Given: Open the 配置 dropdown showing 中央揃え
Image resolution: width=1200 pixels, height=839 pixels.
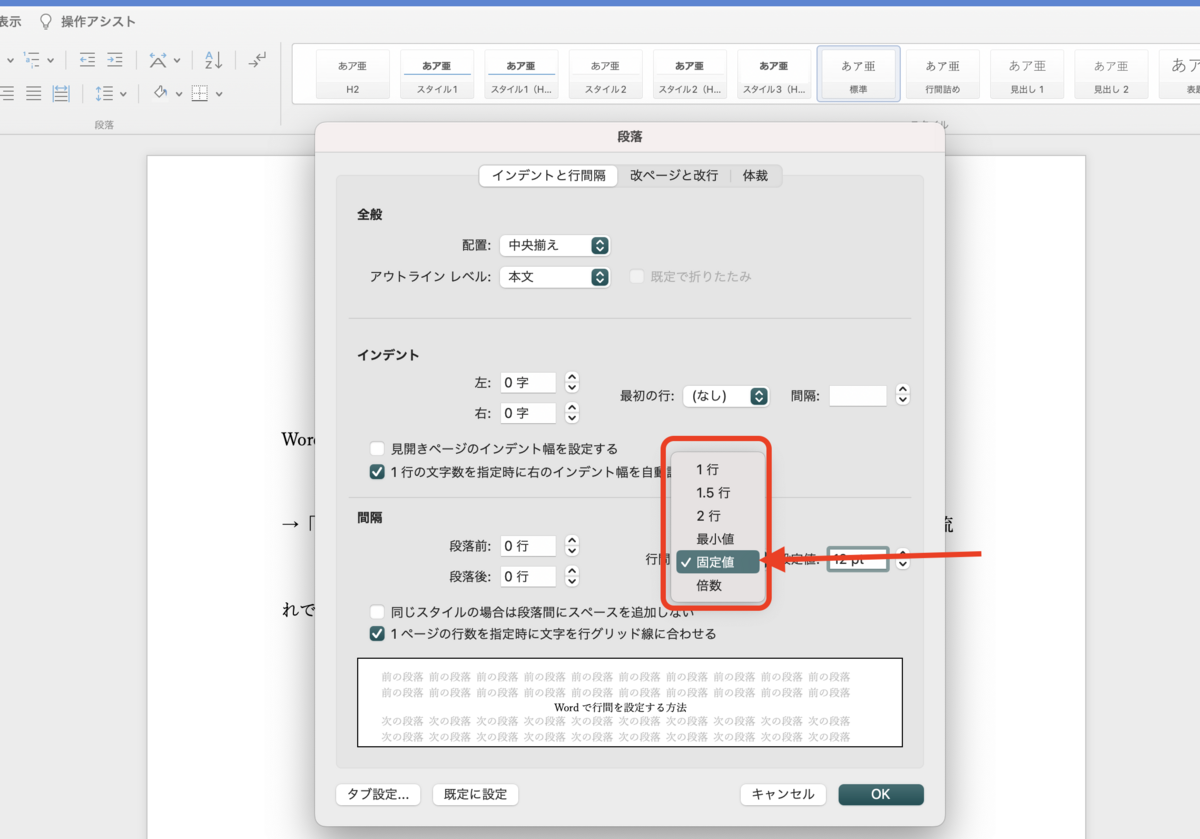Looking at the screenshot, I should [x=555, y=245].
